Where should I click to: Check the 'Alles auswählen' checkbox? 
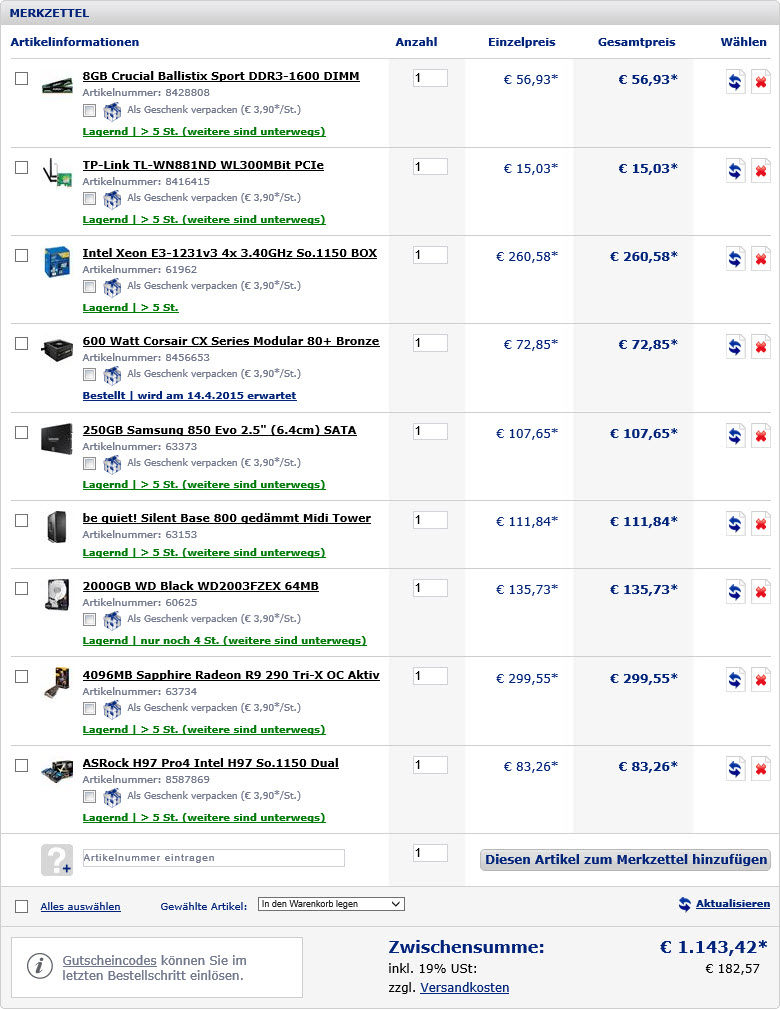[x=22, y=906]
